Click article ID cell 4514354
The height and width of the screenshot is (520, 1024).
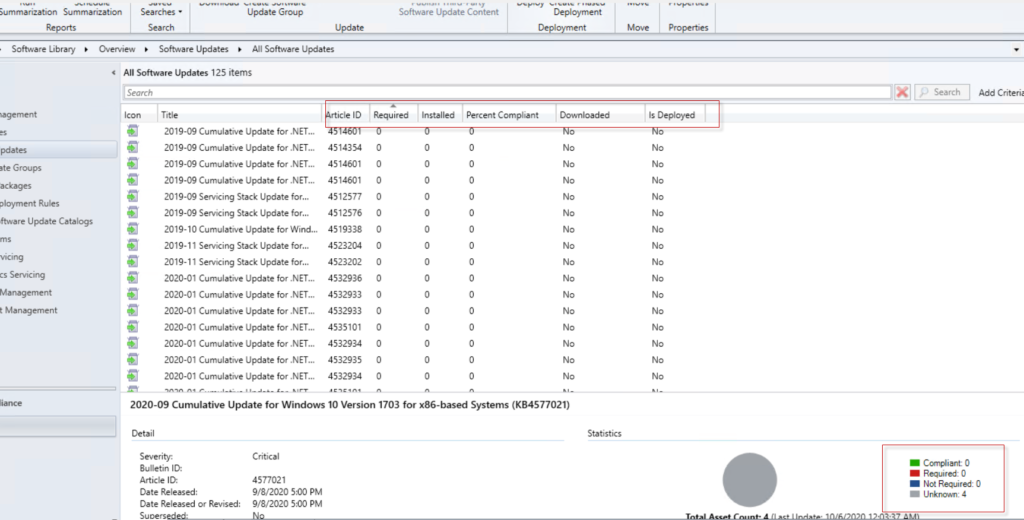click(x=345, y=148)
